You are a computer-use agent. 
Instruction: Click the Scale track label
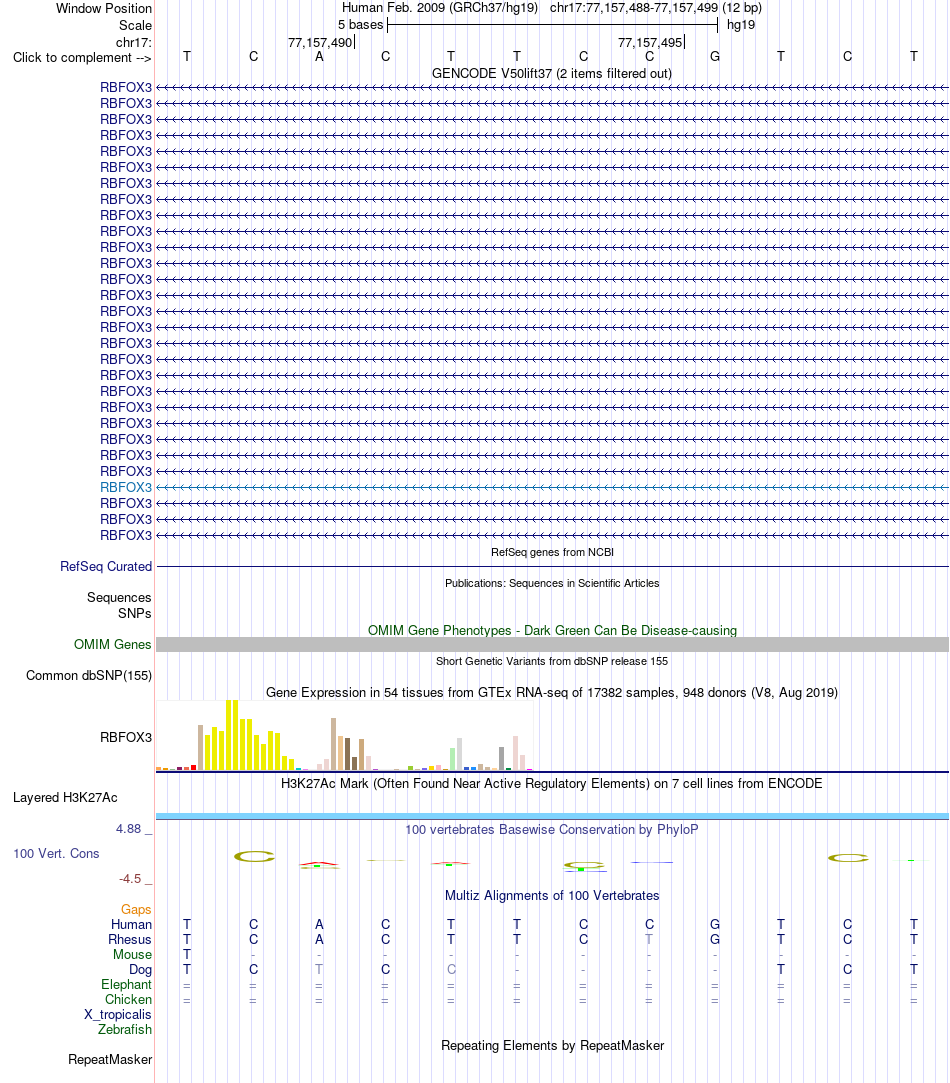coord(135,25)
